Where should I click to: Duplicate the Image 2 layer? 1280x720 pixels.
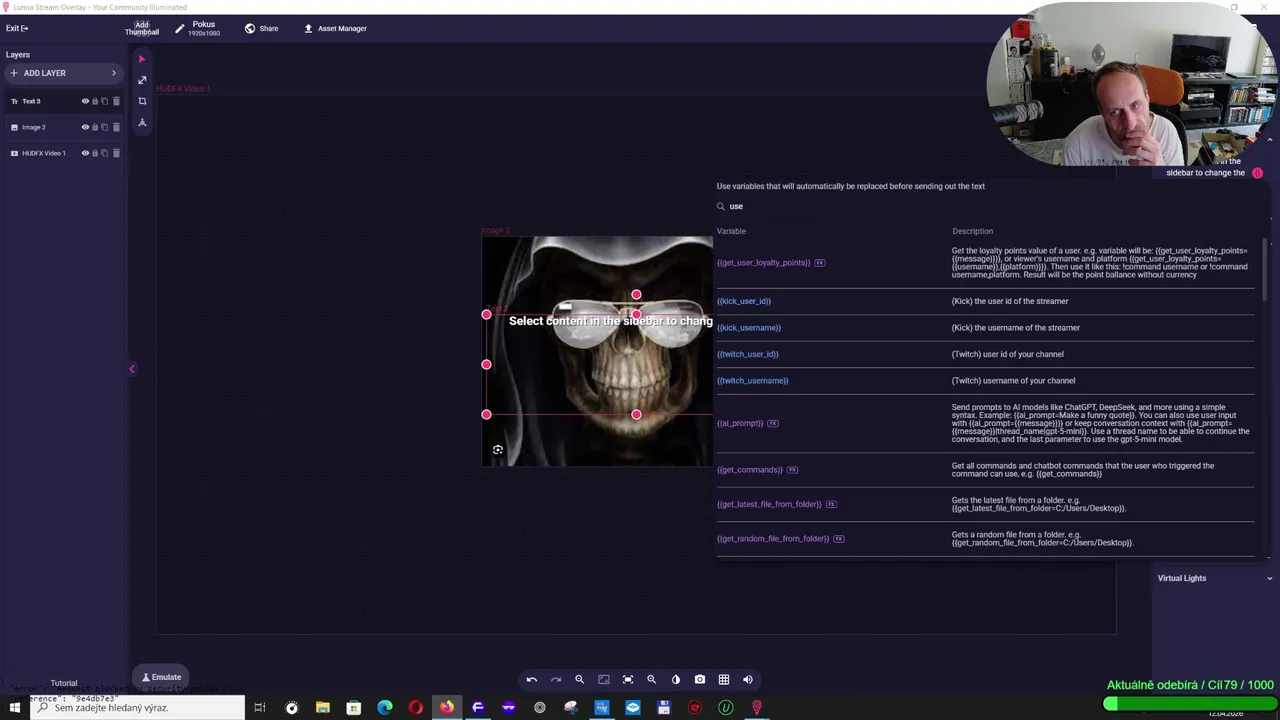pos(105,127)
